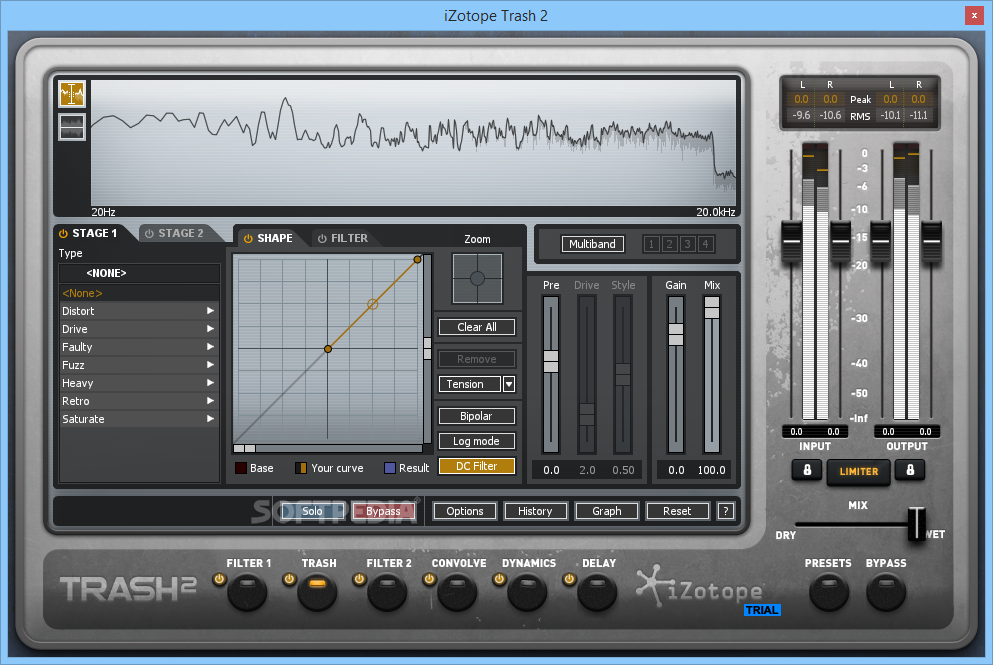Viewport: 993px width, 665px height.
Task: Select multiband band 1
Action: tap(651, 244)
